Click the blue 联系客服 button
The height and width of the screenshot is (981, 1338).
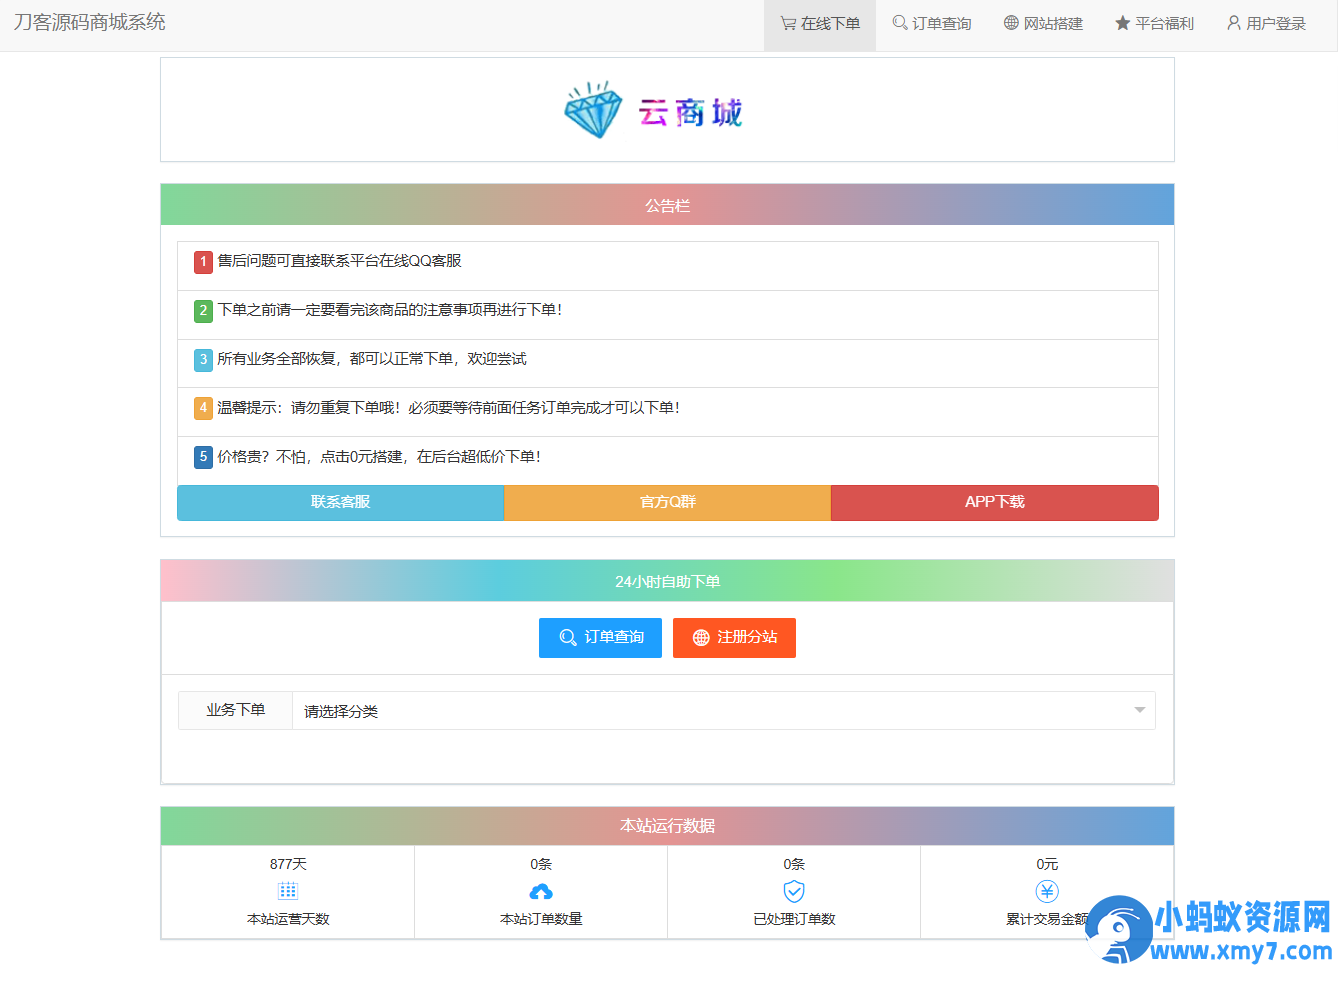(340, 502)
